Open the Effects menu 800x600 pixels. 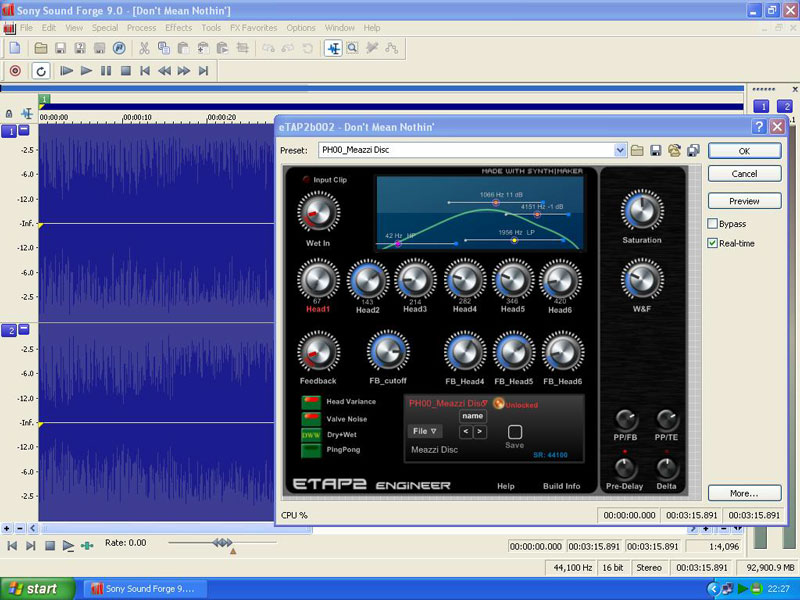point(178,28)
